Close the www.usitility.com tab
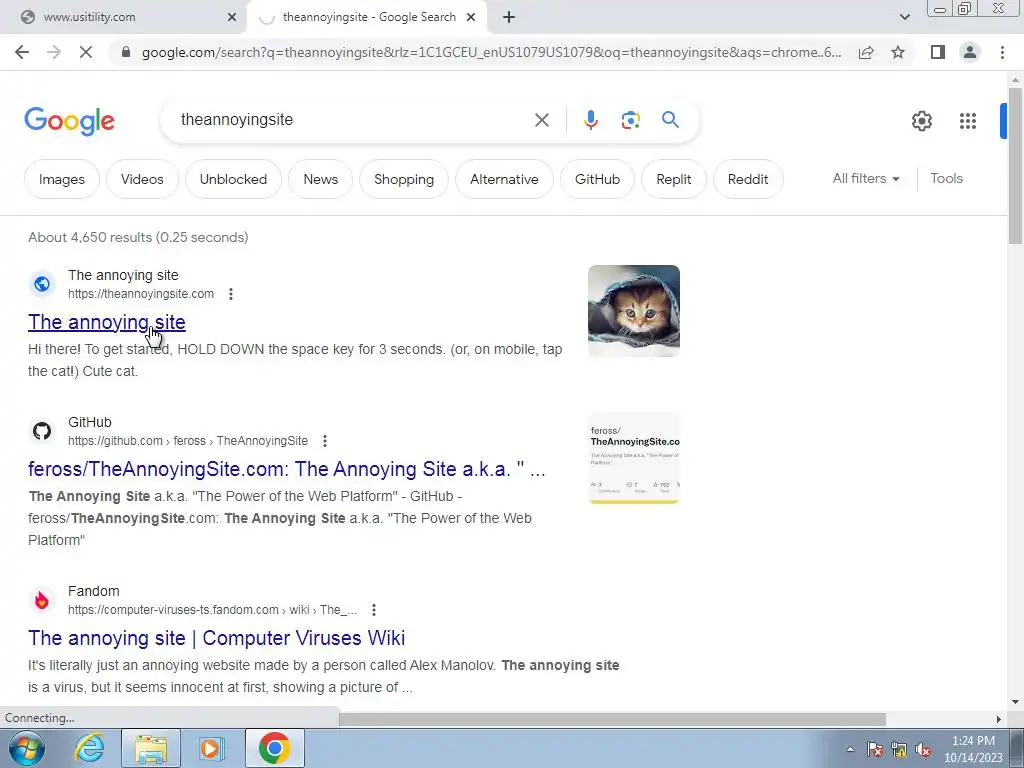Viewport: 1024px width, 768px height. pos(232,18)
